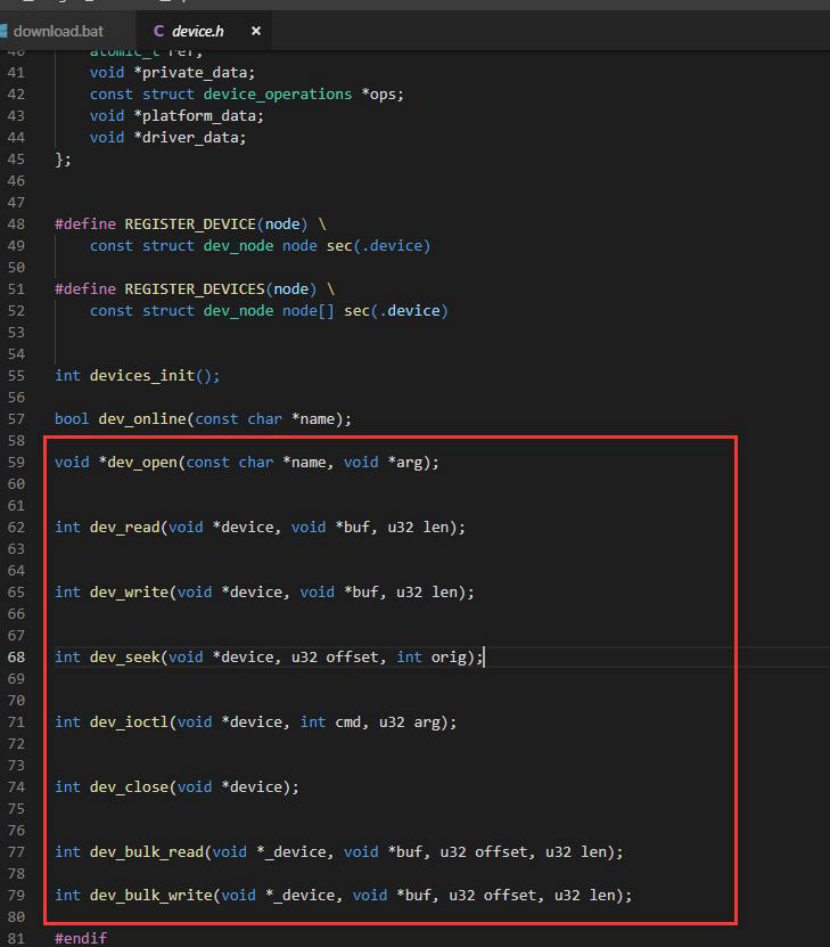Click line number 46 in the gutter

(16, 181)
